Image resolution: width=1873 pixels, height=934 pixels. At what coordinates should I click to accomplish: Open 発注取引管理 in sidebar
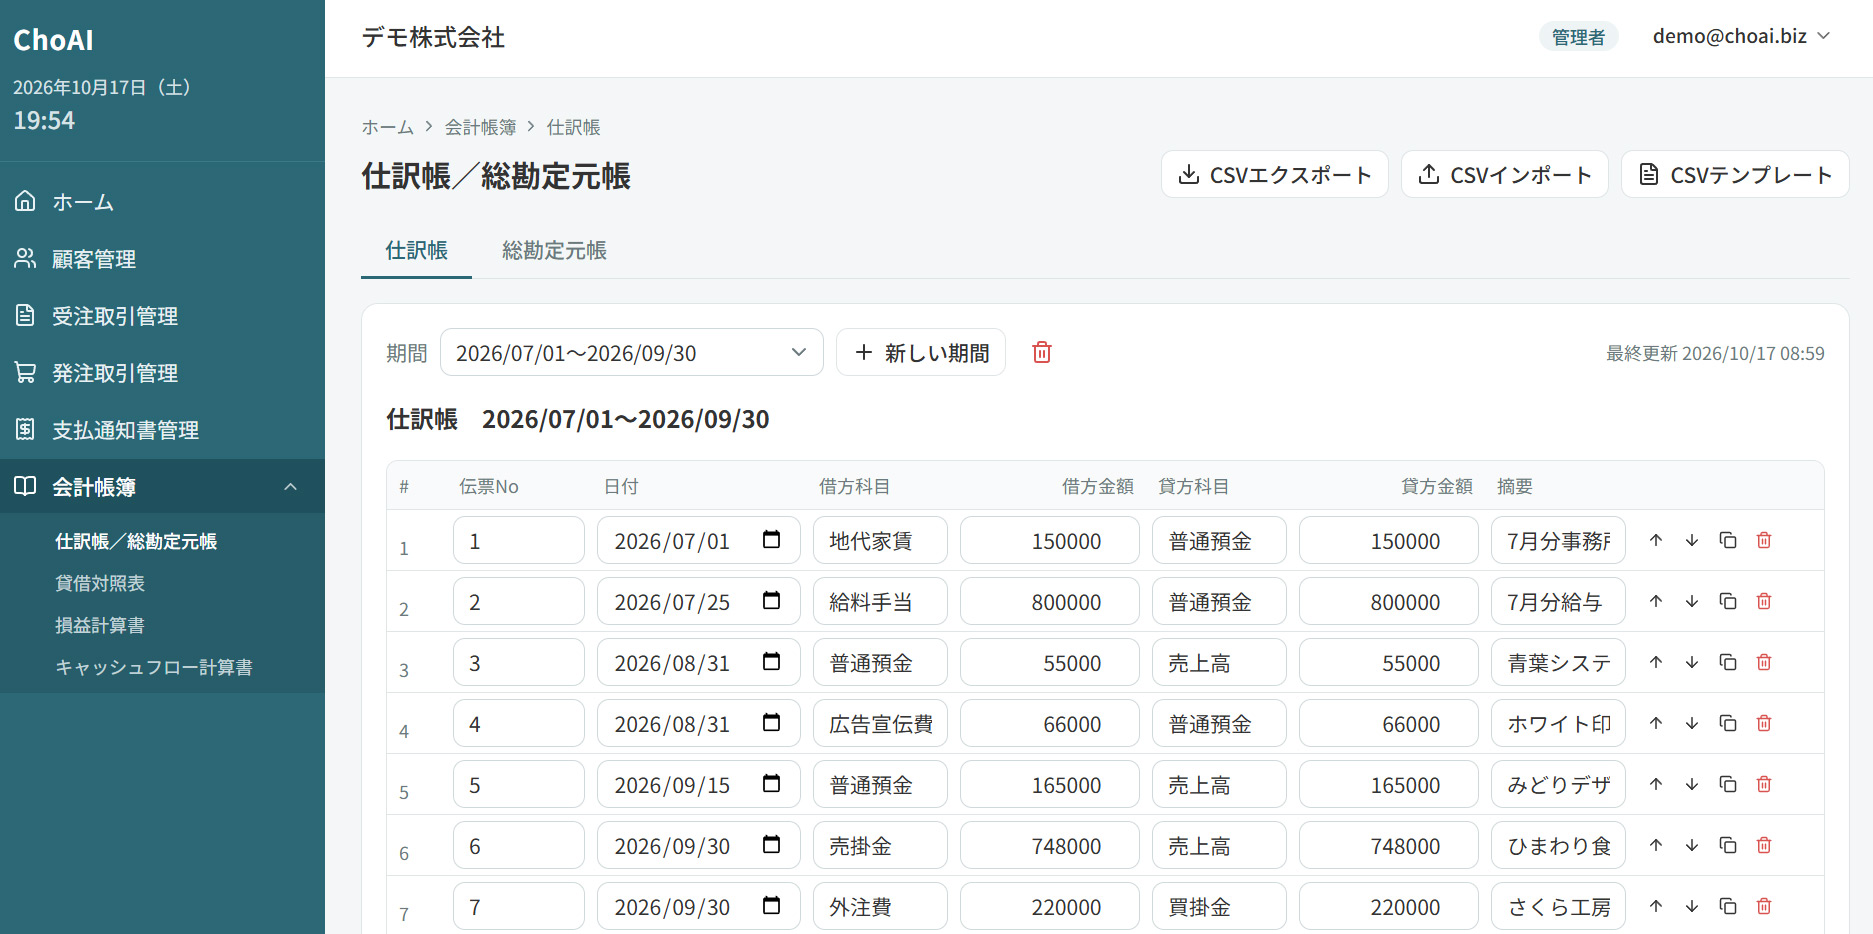point(162,373)
